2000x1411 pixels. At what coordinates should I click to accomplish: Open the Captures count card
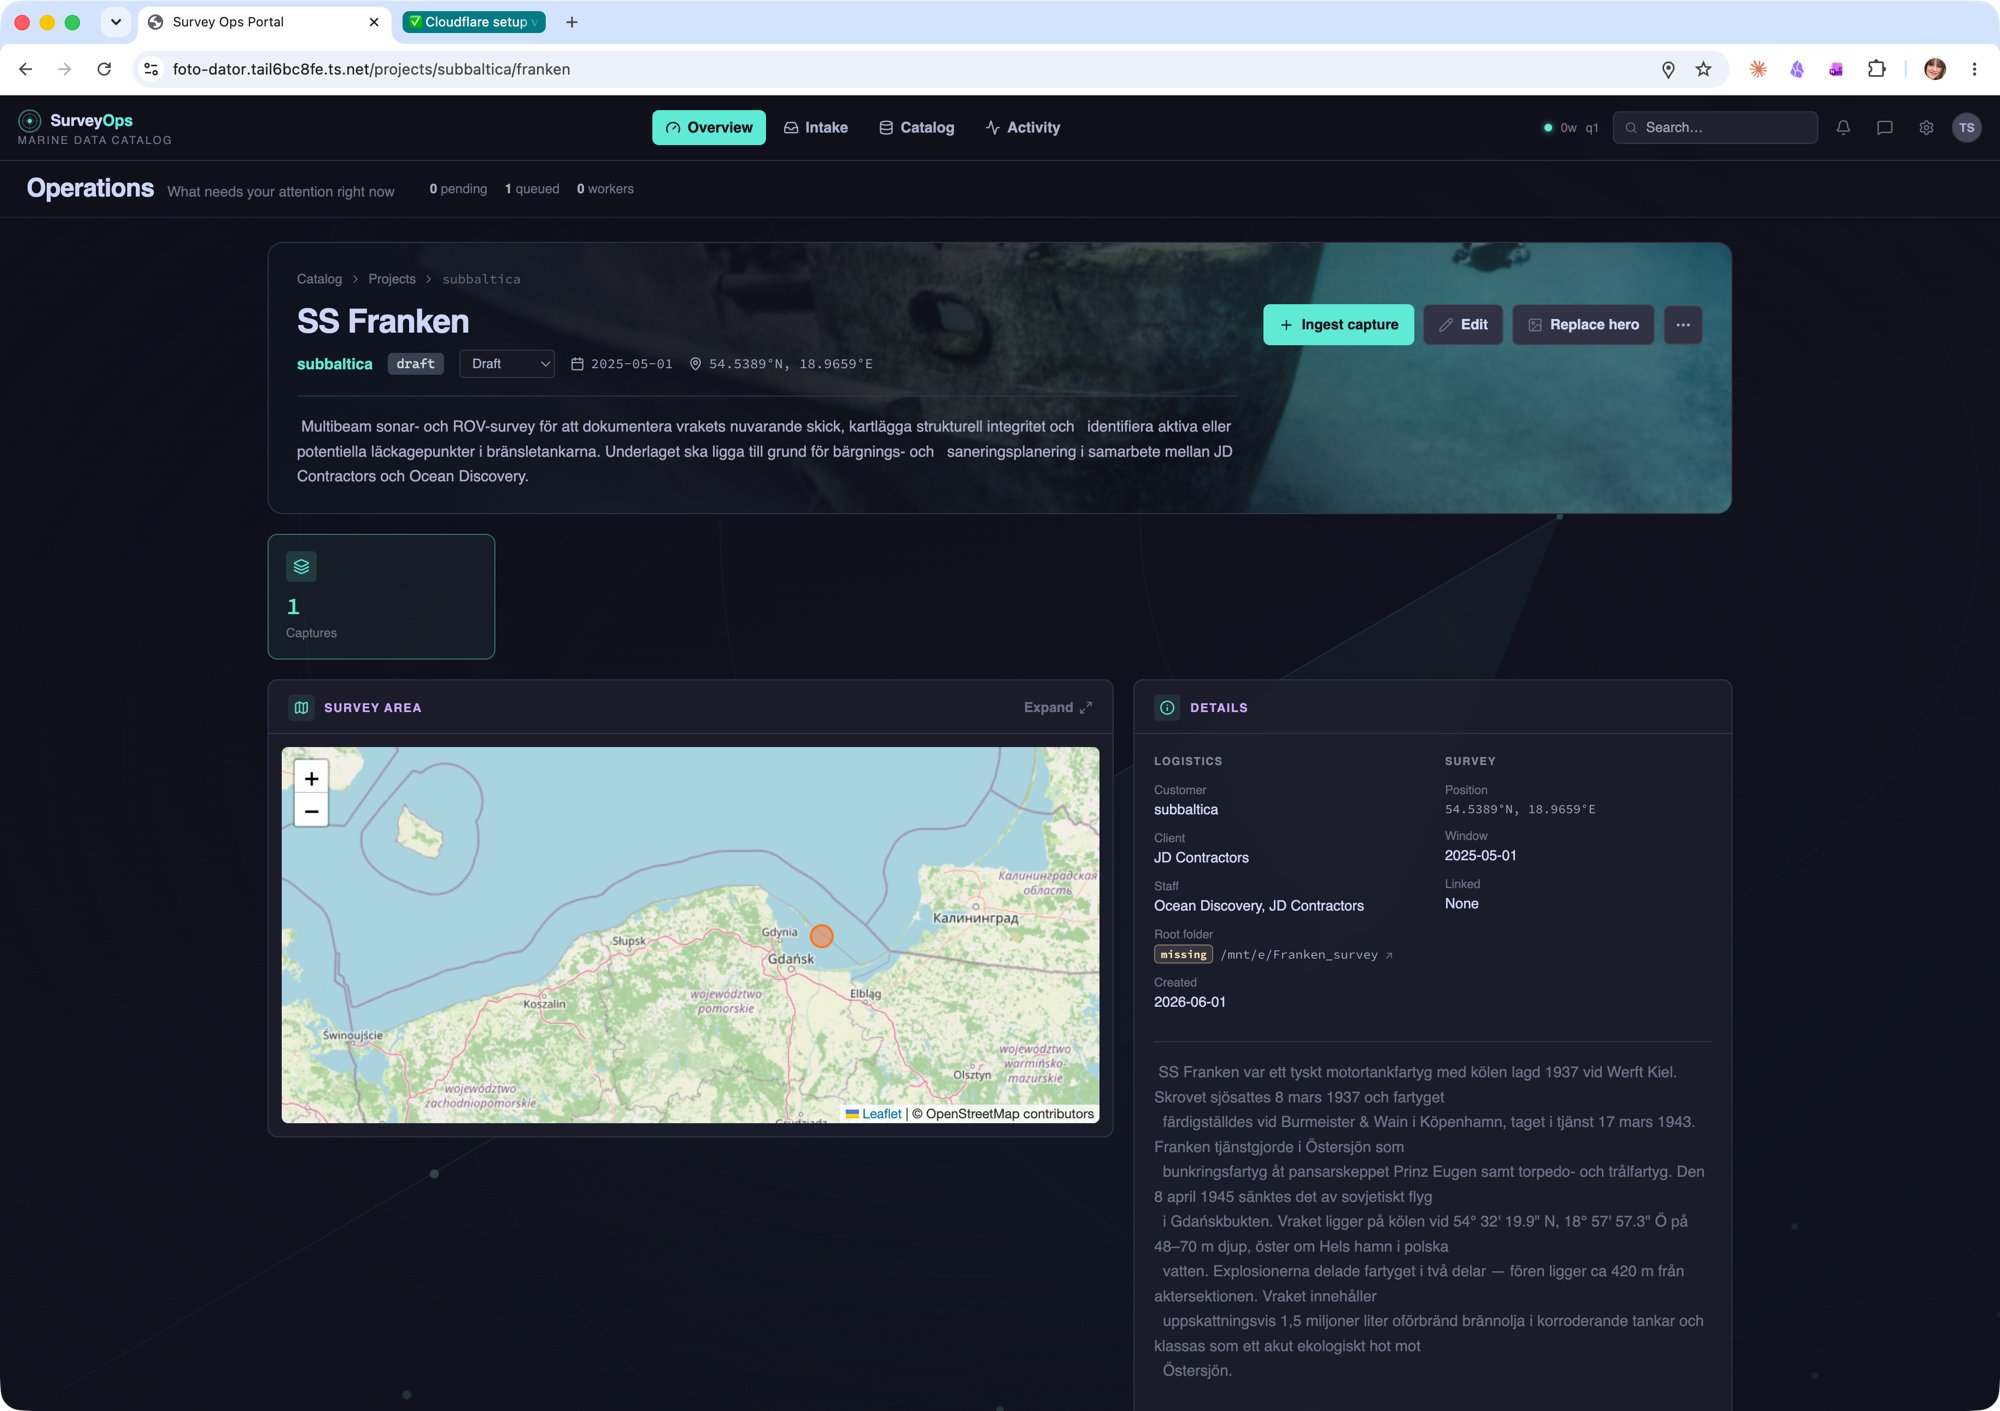click(381, 597)
